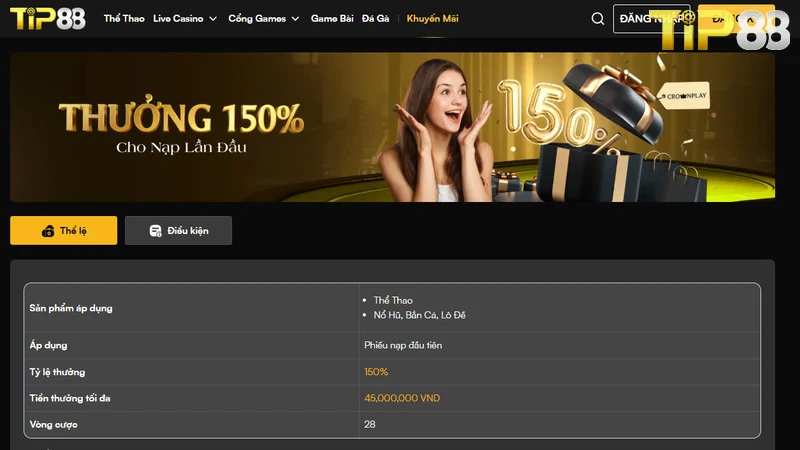Open the Thể Thao menu item
The width and height of the screenshot is (800, 450).
(124, 18)
